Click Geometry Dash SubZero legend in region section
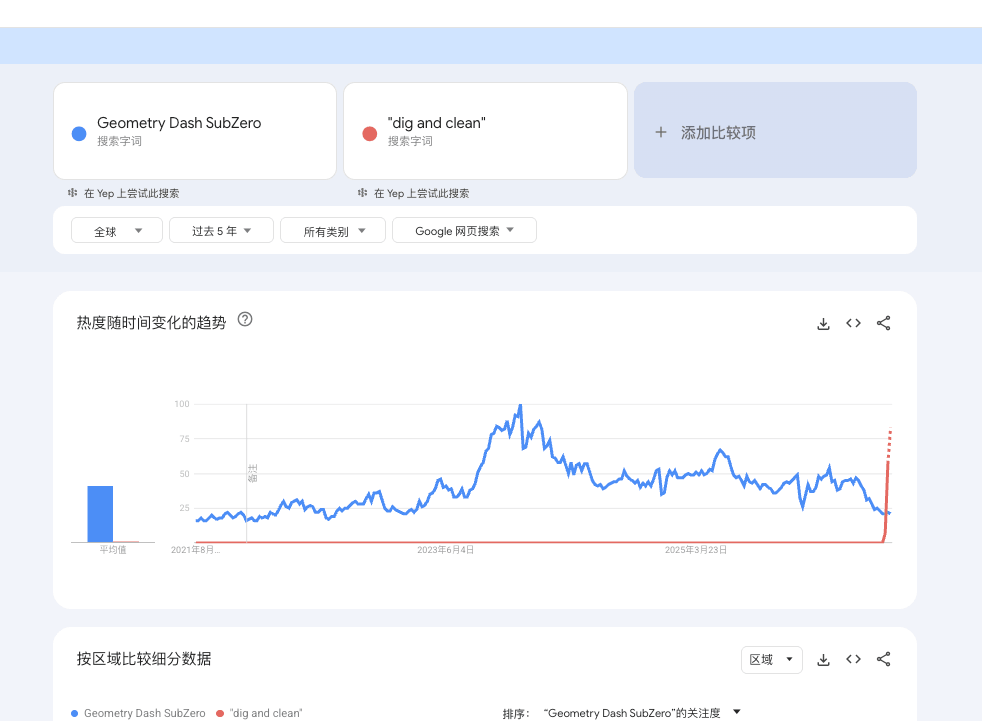Screen dimensions: 982x721 [x=138, y=713]
